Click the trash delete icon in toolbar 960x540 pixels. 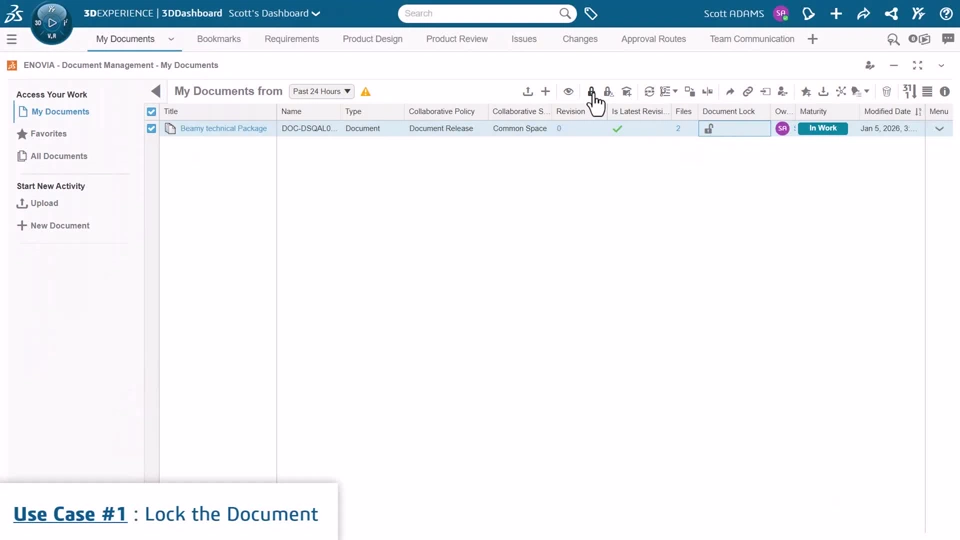pyautogui.click(x=887, y=91)
